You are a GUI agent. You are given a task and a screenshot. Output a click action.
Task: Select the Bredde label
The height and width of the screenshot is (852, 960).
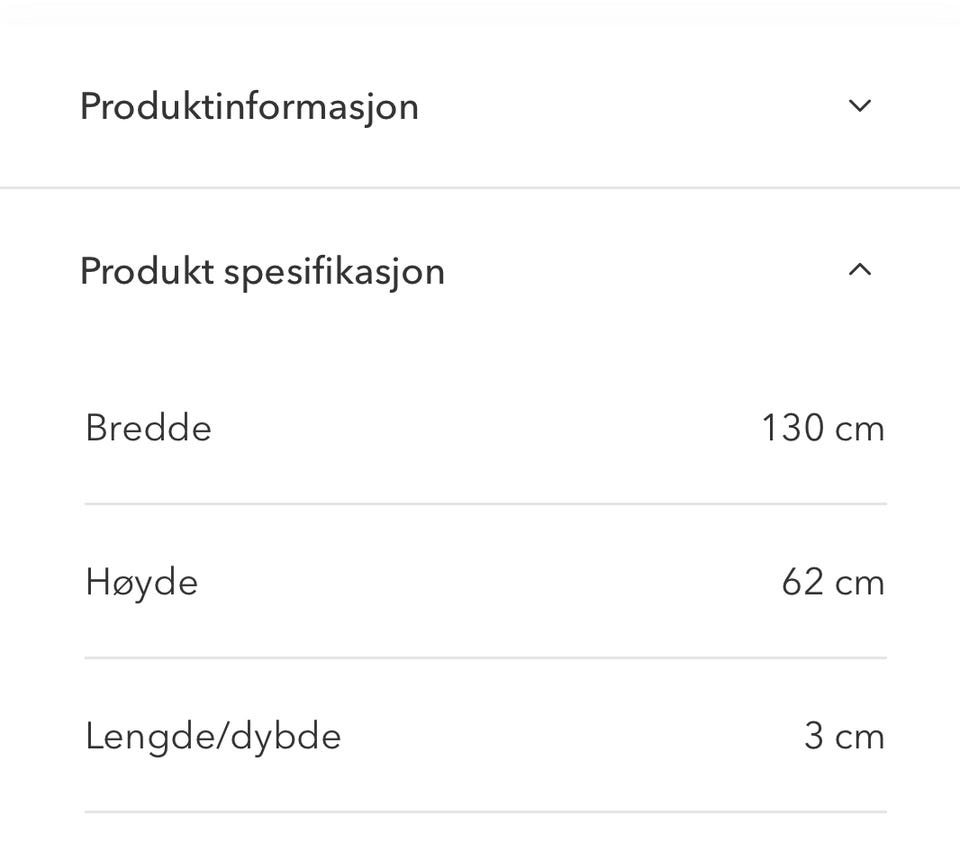[x=148, y=428]
